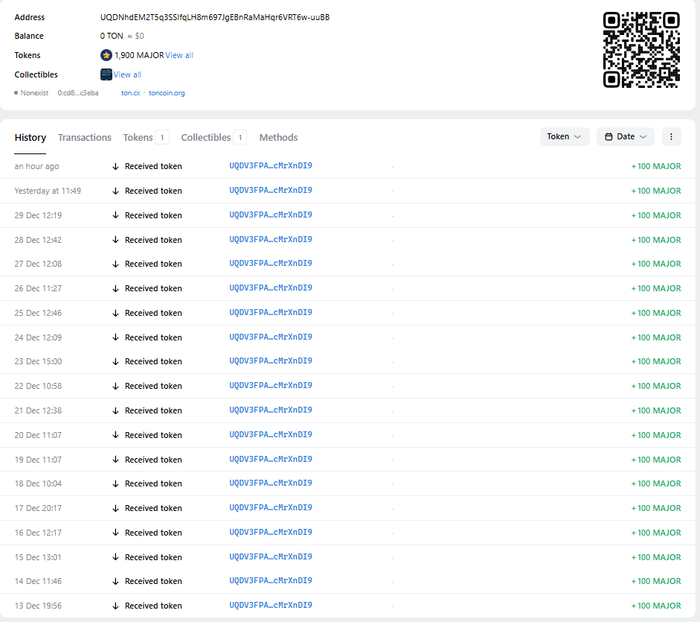This screenshot has height=622, width=700.
Task: Click View all next to Collectibles
Action: coord(127,75)
